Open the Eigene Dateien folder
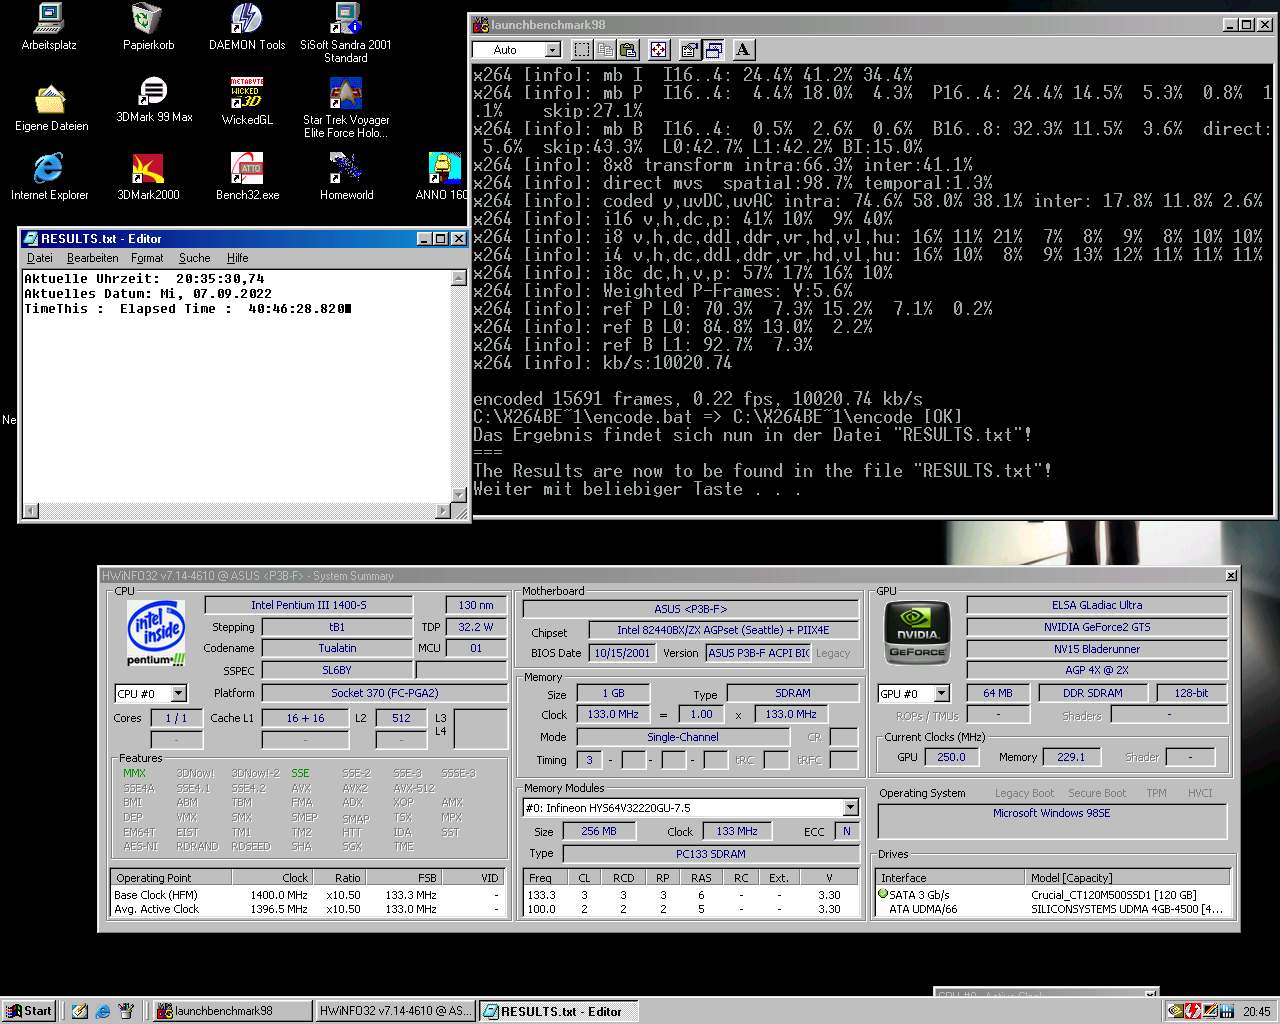 point(51,108)
